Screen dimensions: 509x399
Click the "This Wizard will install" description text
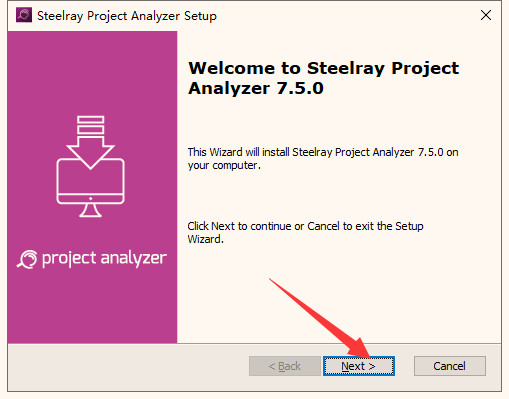[323, 159]
